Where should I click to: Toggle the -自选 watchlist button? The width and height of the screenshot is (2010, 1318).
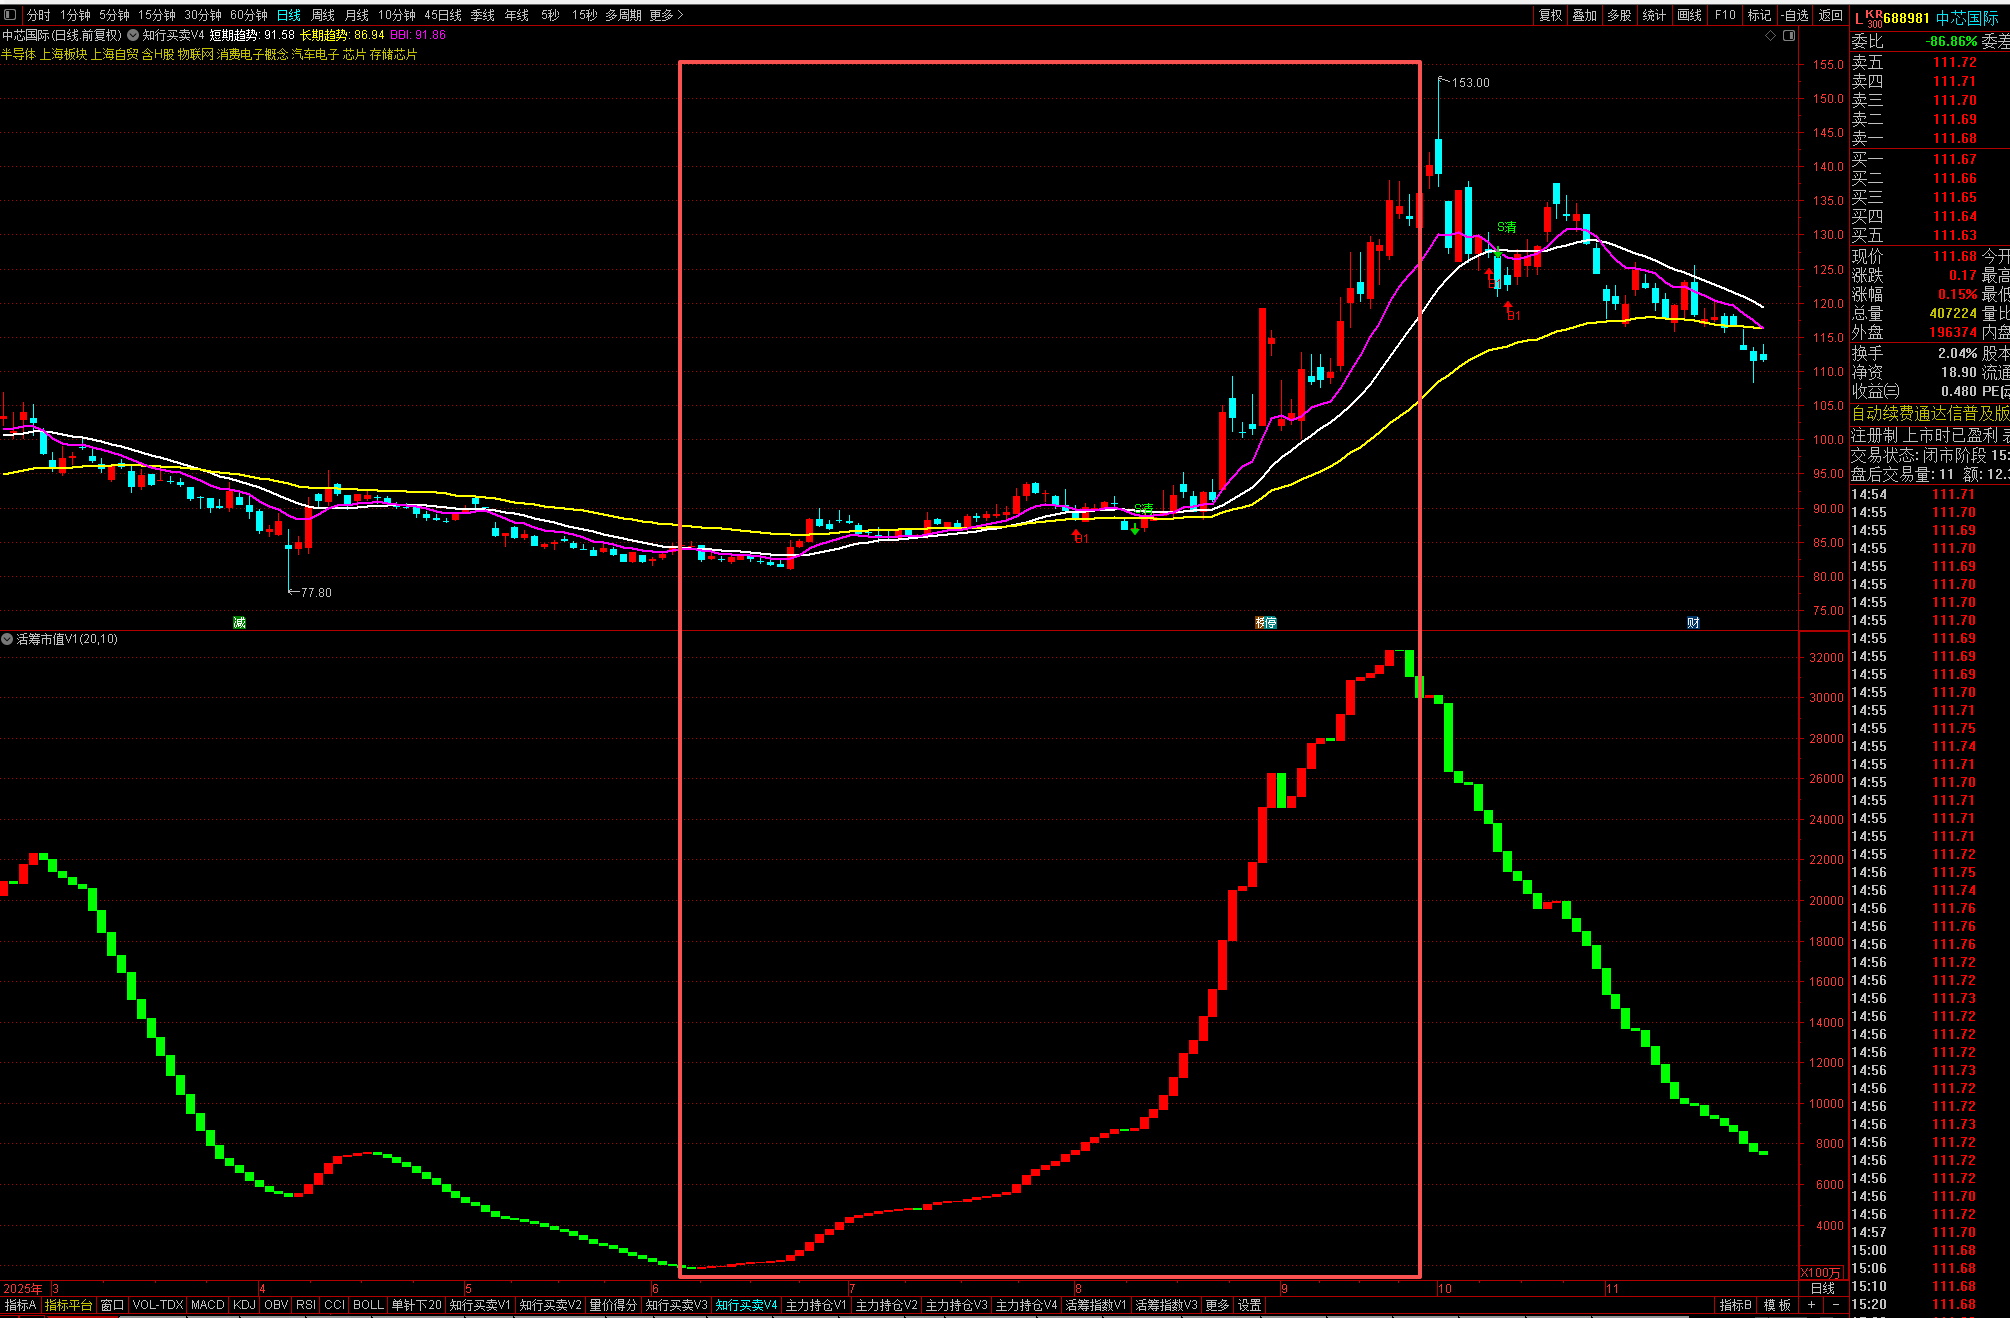pos(1795,15)
